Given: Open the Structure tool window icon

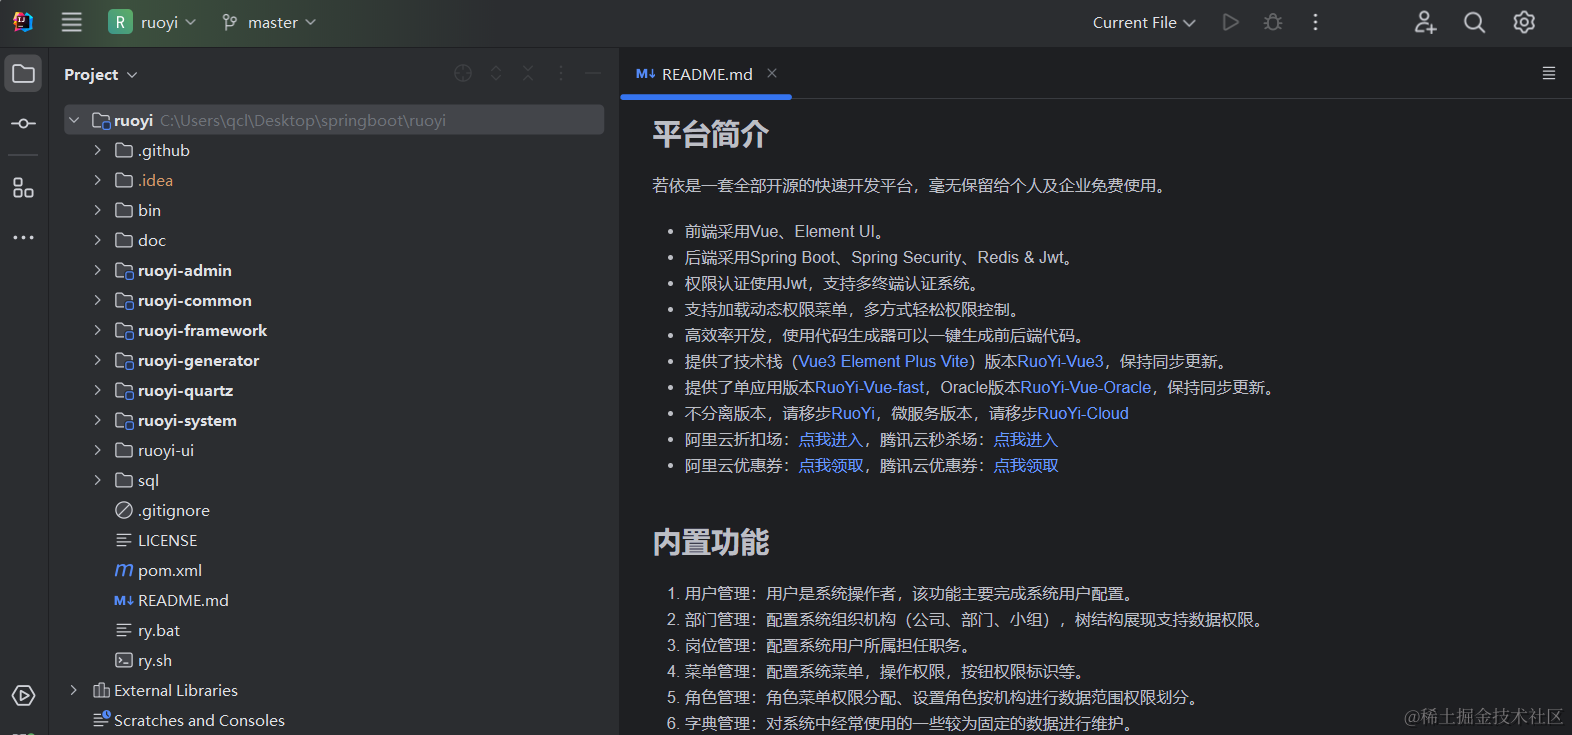Looking at the screenshot, I should pyautogui.click(x=23, y=188).
